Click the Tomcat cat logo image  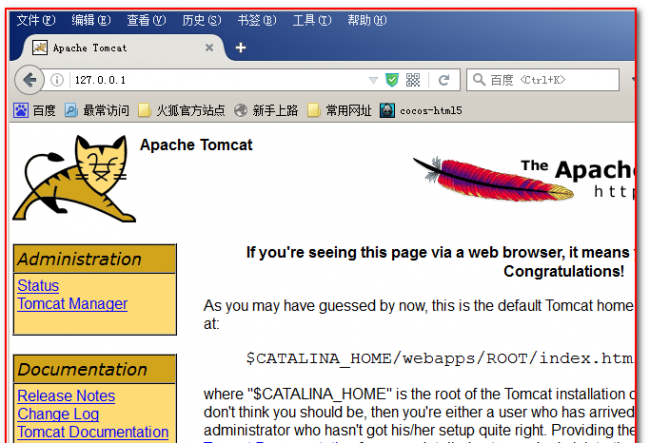point(74,179)
